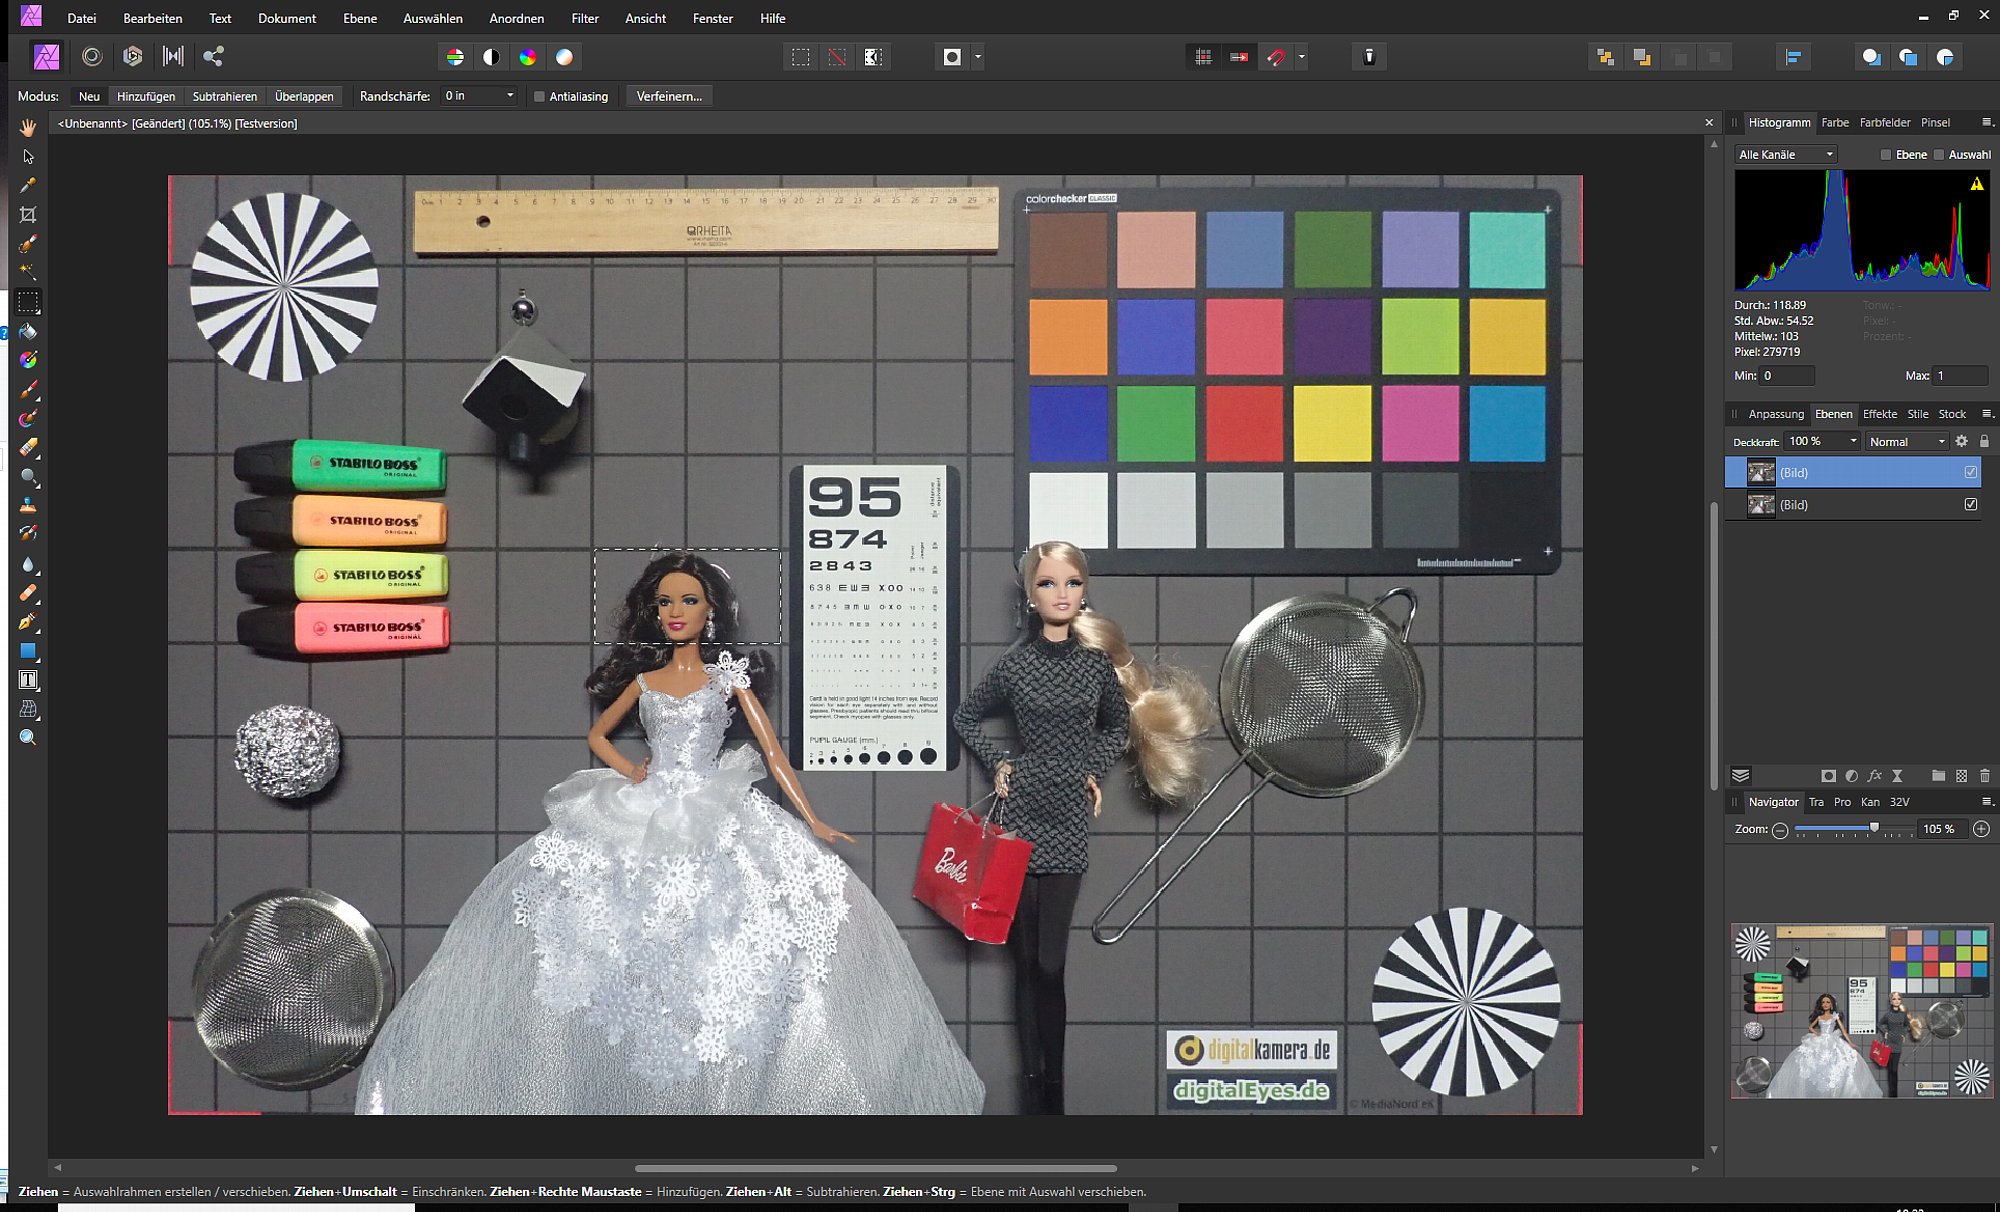Viewport: 2000px width, 1212px height.
Task: Pick the Text tool in the toolbar
Action: pyautogui.click(x=28, y=680)
